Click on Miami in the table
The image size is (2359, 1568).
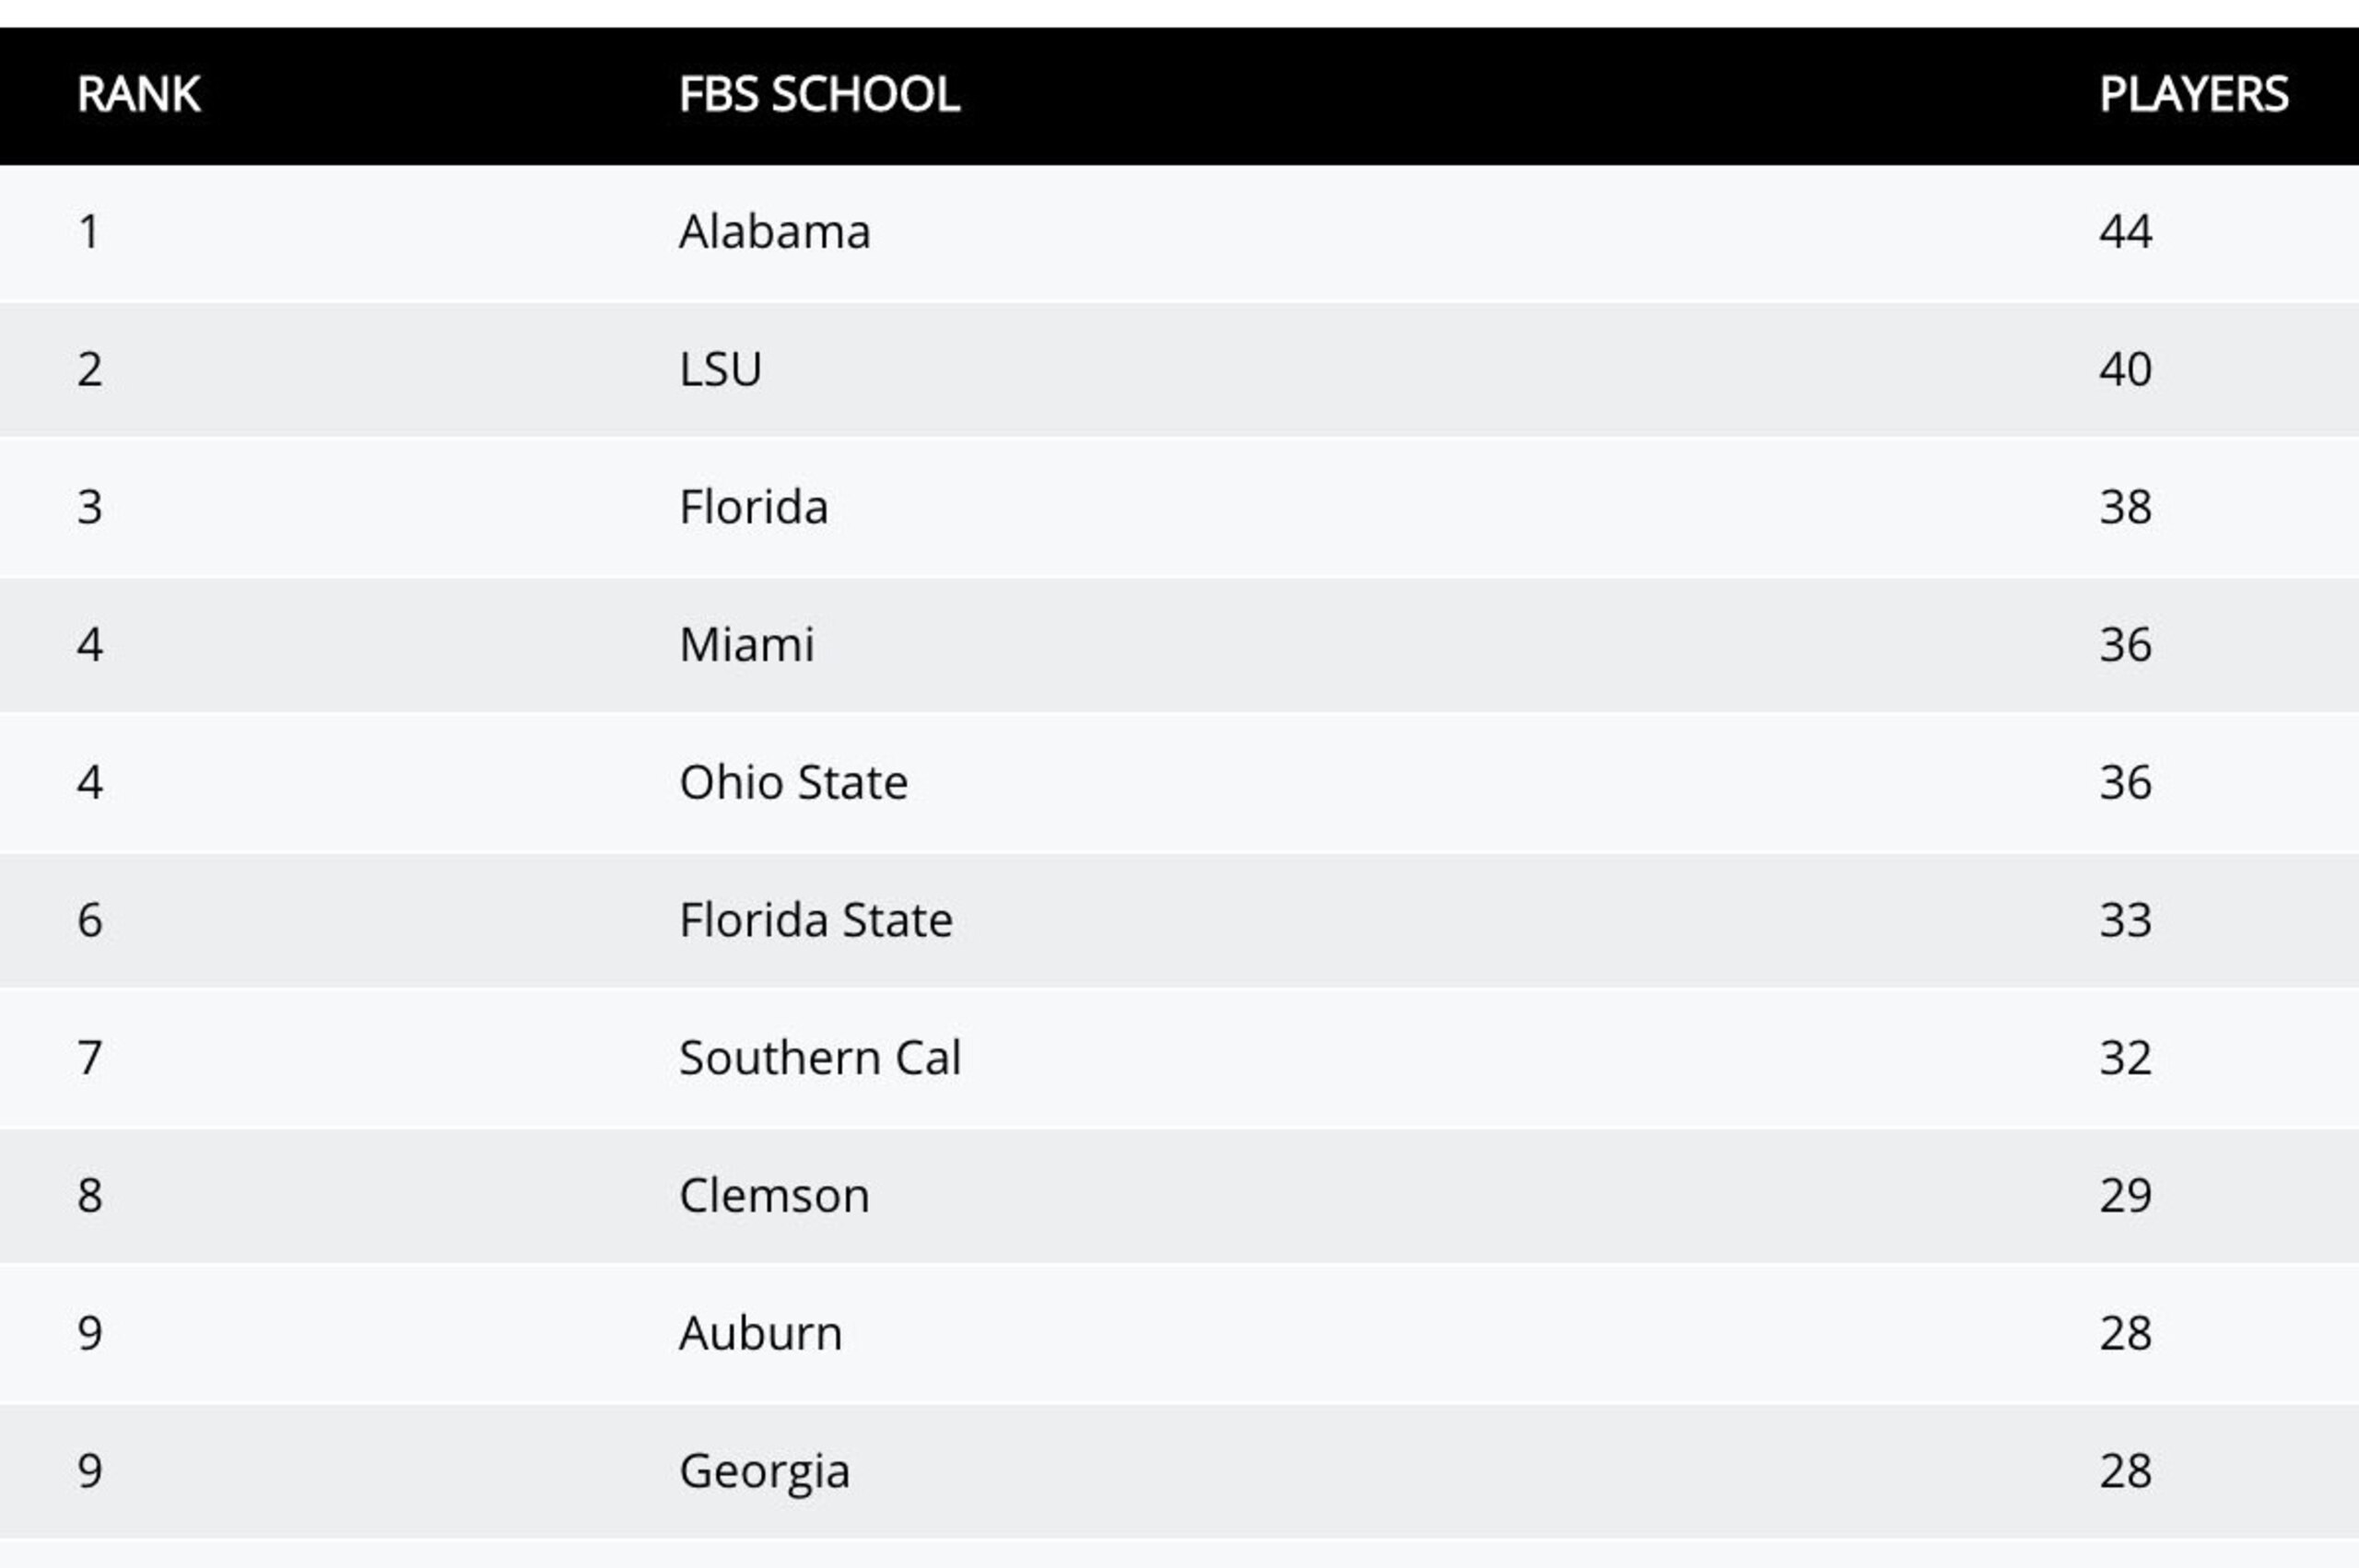coord(747,645)
